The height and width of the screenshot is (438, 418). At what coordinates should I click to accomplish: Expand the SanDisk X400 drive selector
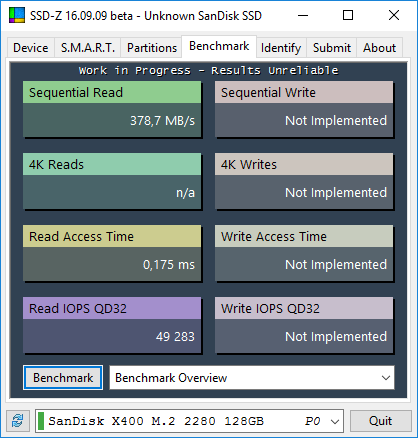pos(335,421)
